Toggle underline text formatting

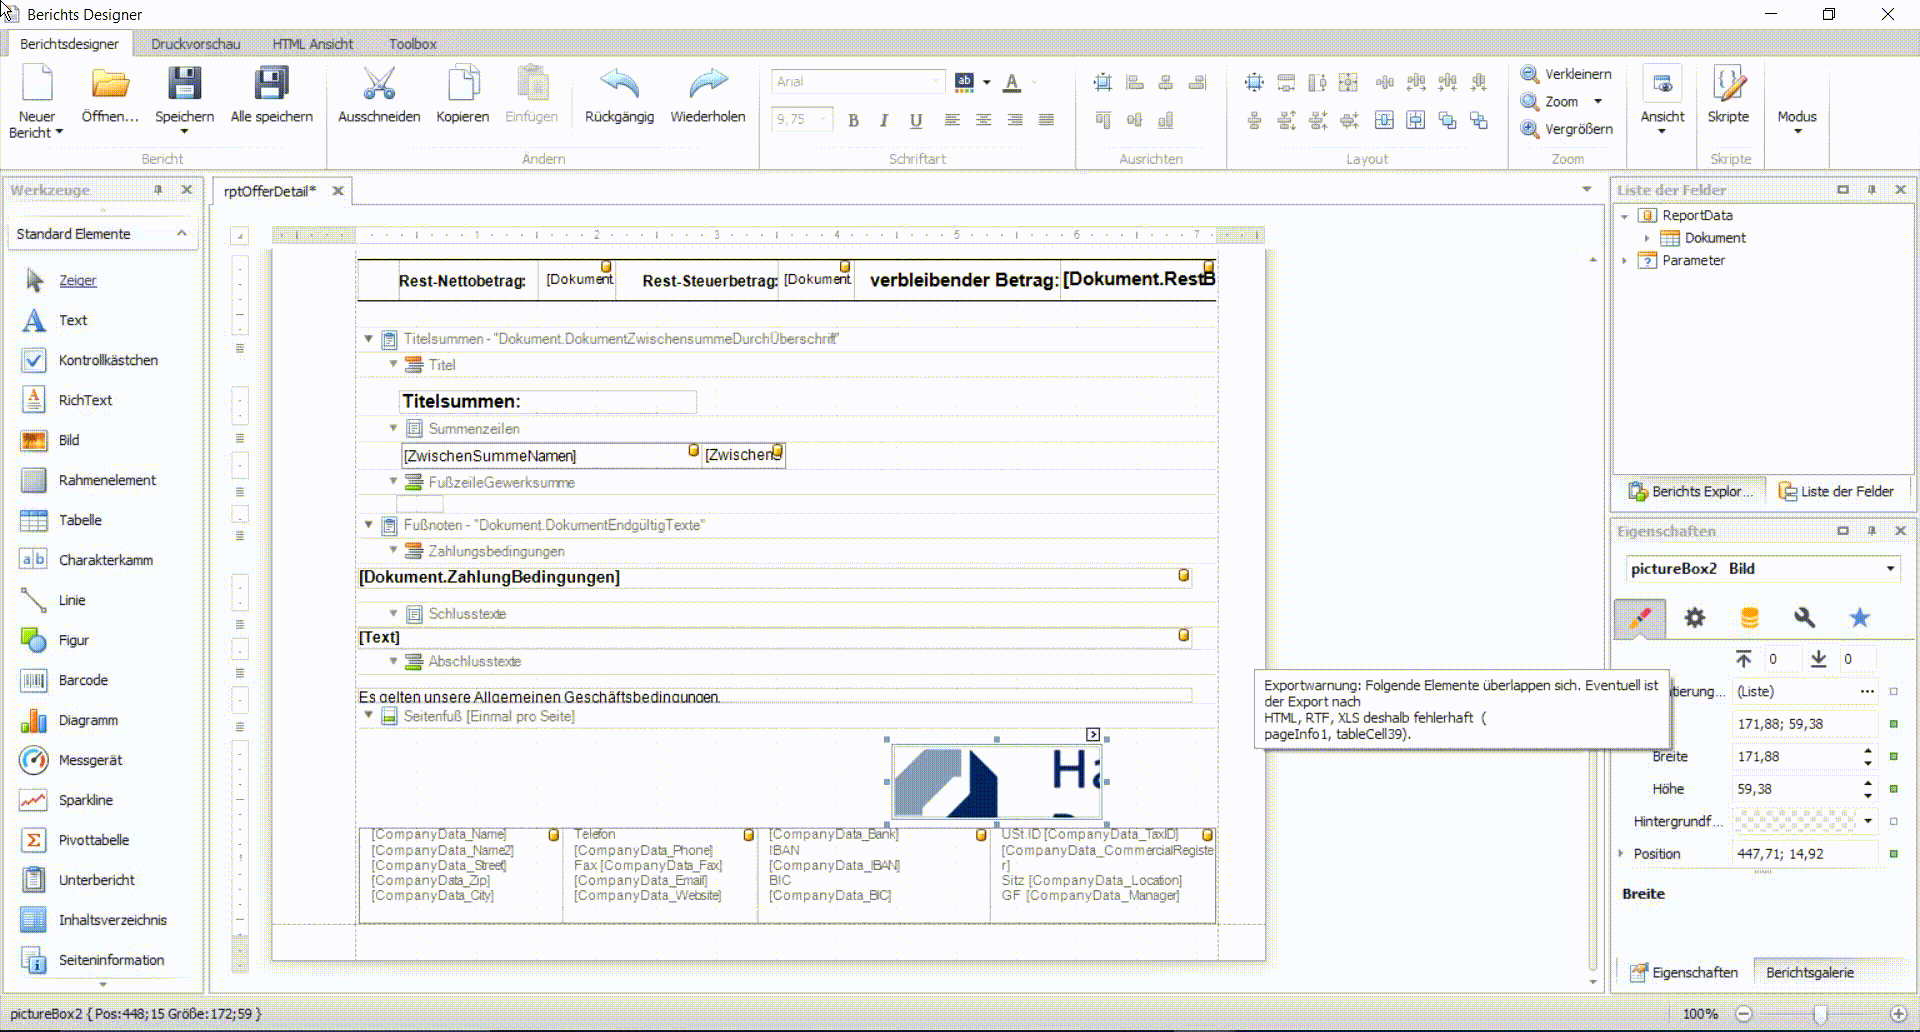[x=915, y=120]
